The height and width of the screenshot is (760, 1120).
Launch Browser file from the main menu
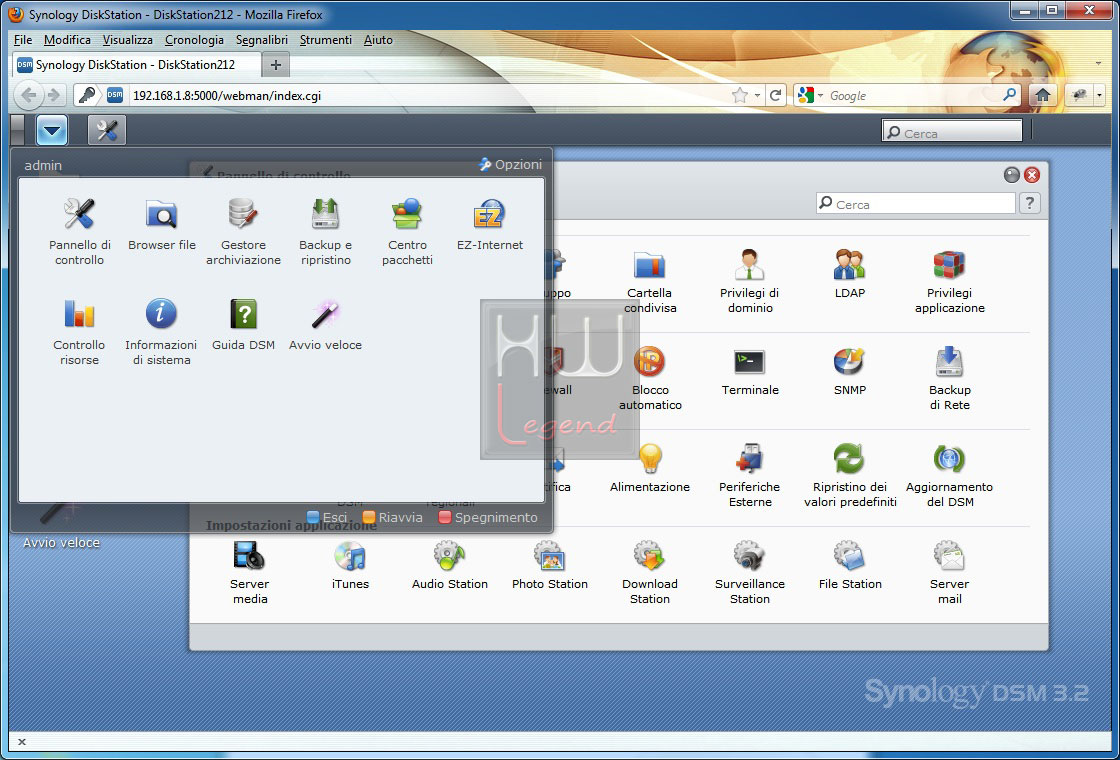click(161, 224)
